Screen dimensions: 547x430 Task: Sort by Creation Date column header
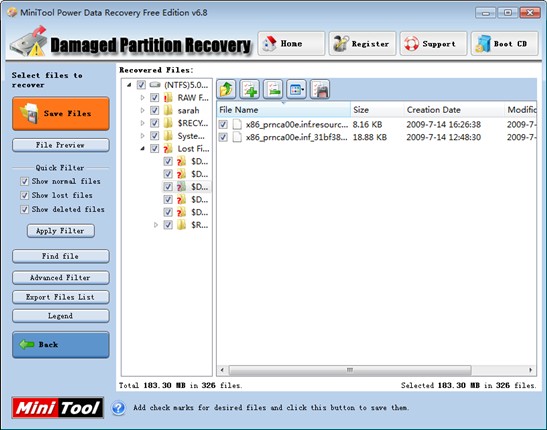point(454,110)
